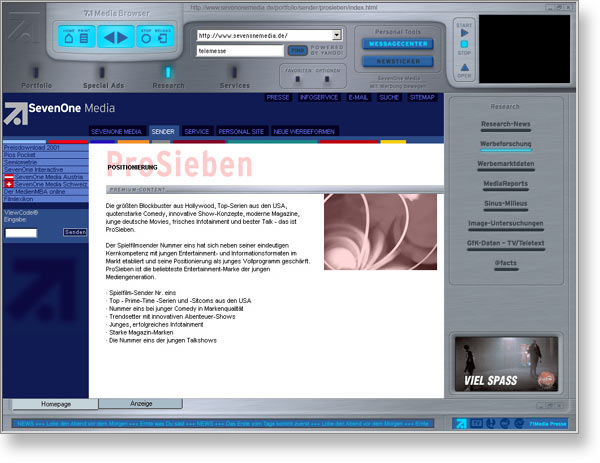Click the Print icon in Media Browser

pos(83,38)
